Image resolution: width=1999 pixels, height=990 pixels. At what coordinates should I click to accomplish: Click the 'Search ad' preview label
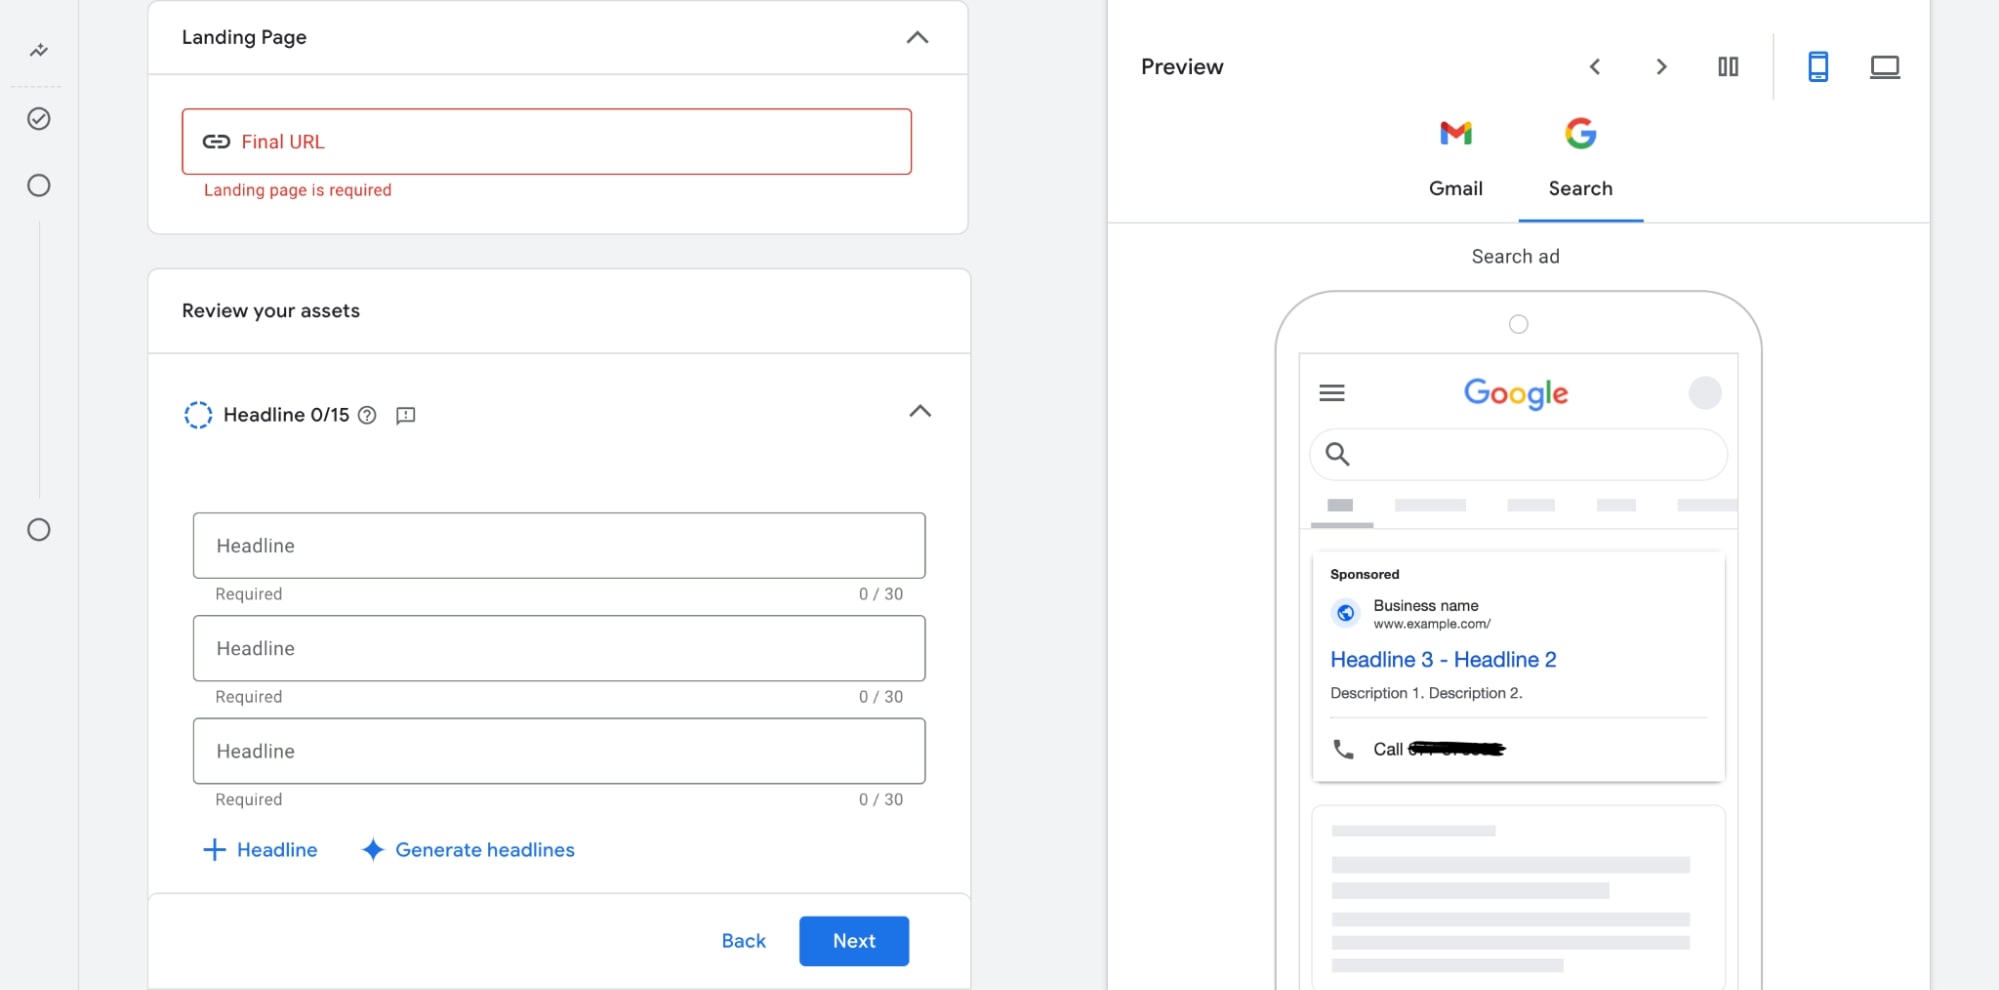[x=1516, y=257]
